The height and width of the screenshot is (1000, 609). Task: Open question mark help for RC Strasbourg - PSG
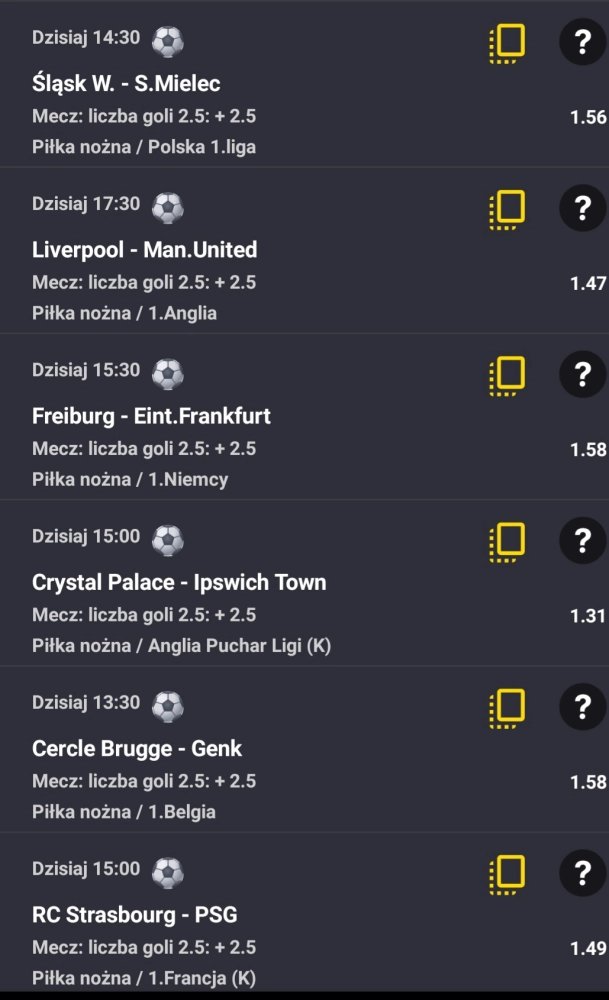(582, 873)
